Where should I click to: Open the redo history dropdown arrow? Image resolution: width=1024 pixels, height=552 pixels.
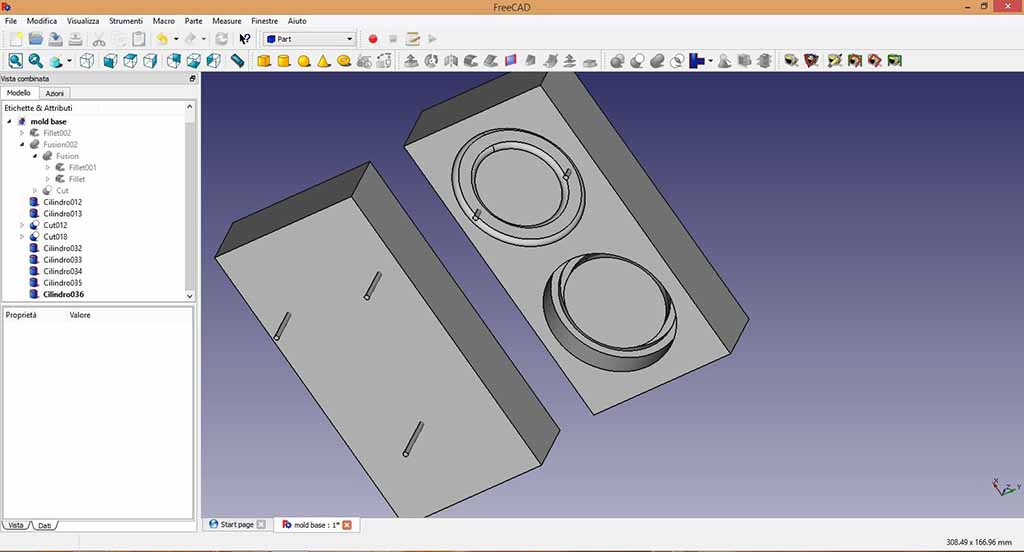[204, 39]
